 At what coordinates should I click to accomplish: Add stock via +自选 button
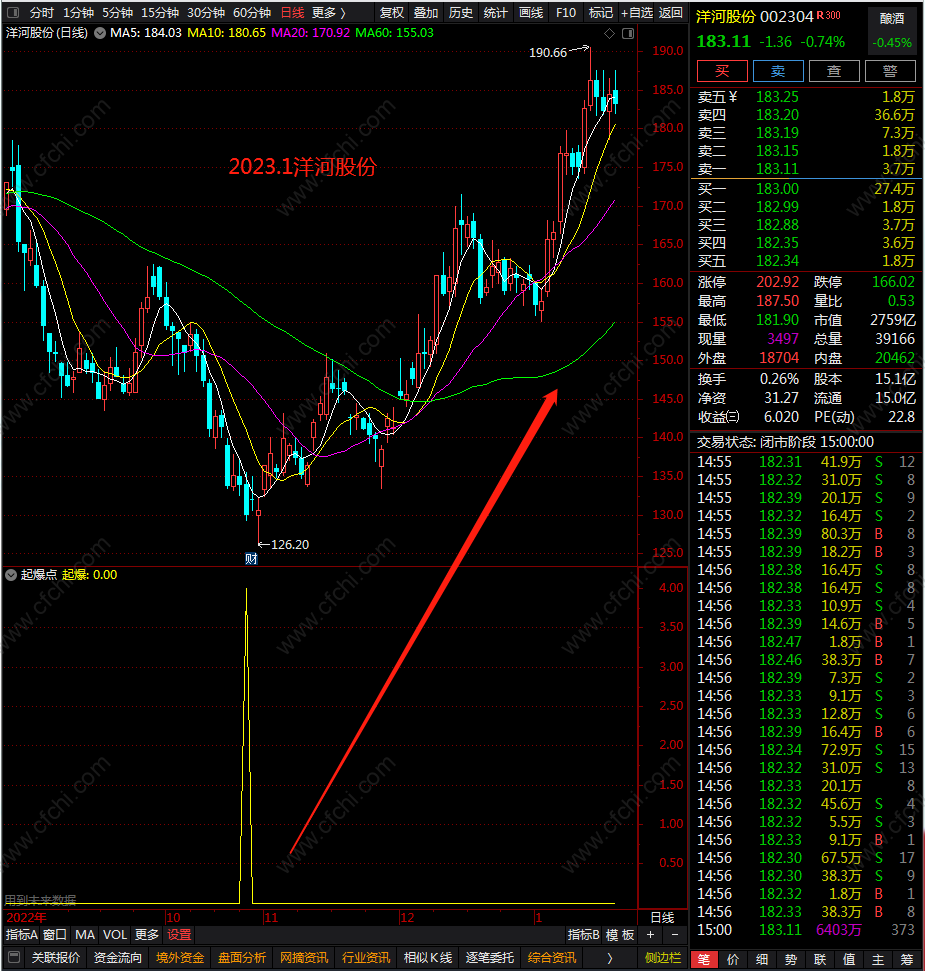(637, 12)
